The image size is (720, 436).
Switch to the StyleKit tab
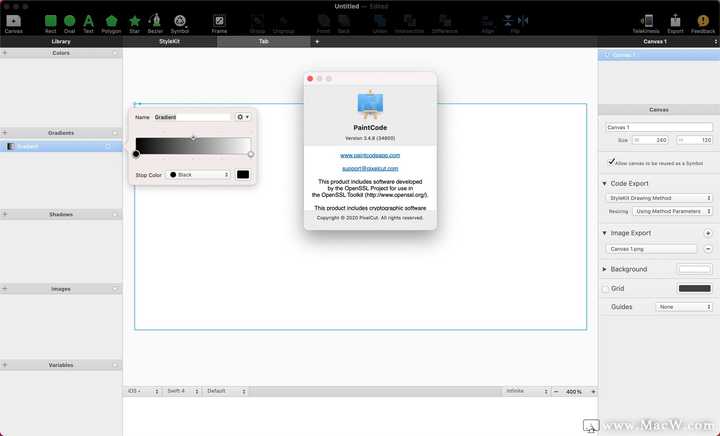(x=169, y=41)
